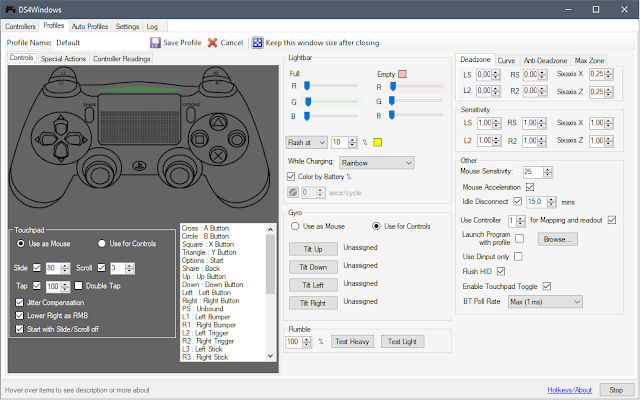Click the DS4Windows gamepad title icon
Viewport: 640px width, 400px height.
pyautogui.click(x=10, y=9)
